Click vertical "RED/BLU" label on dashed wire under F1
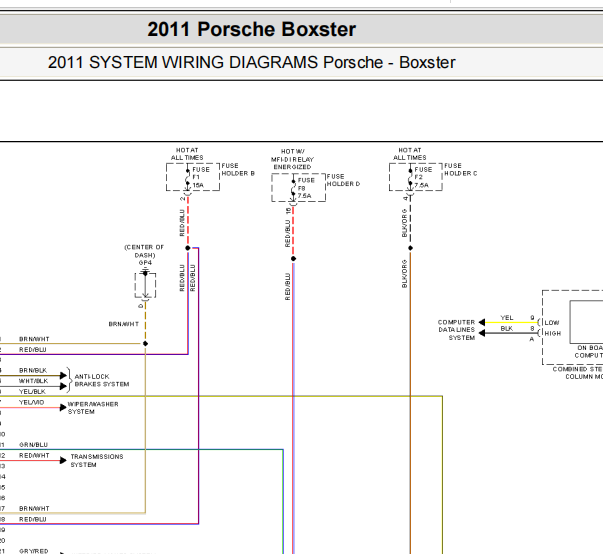The image size is (603, 554). 182,223
